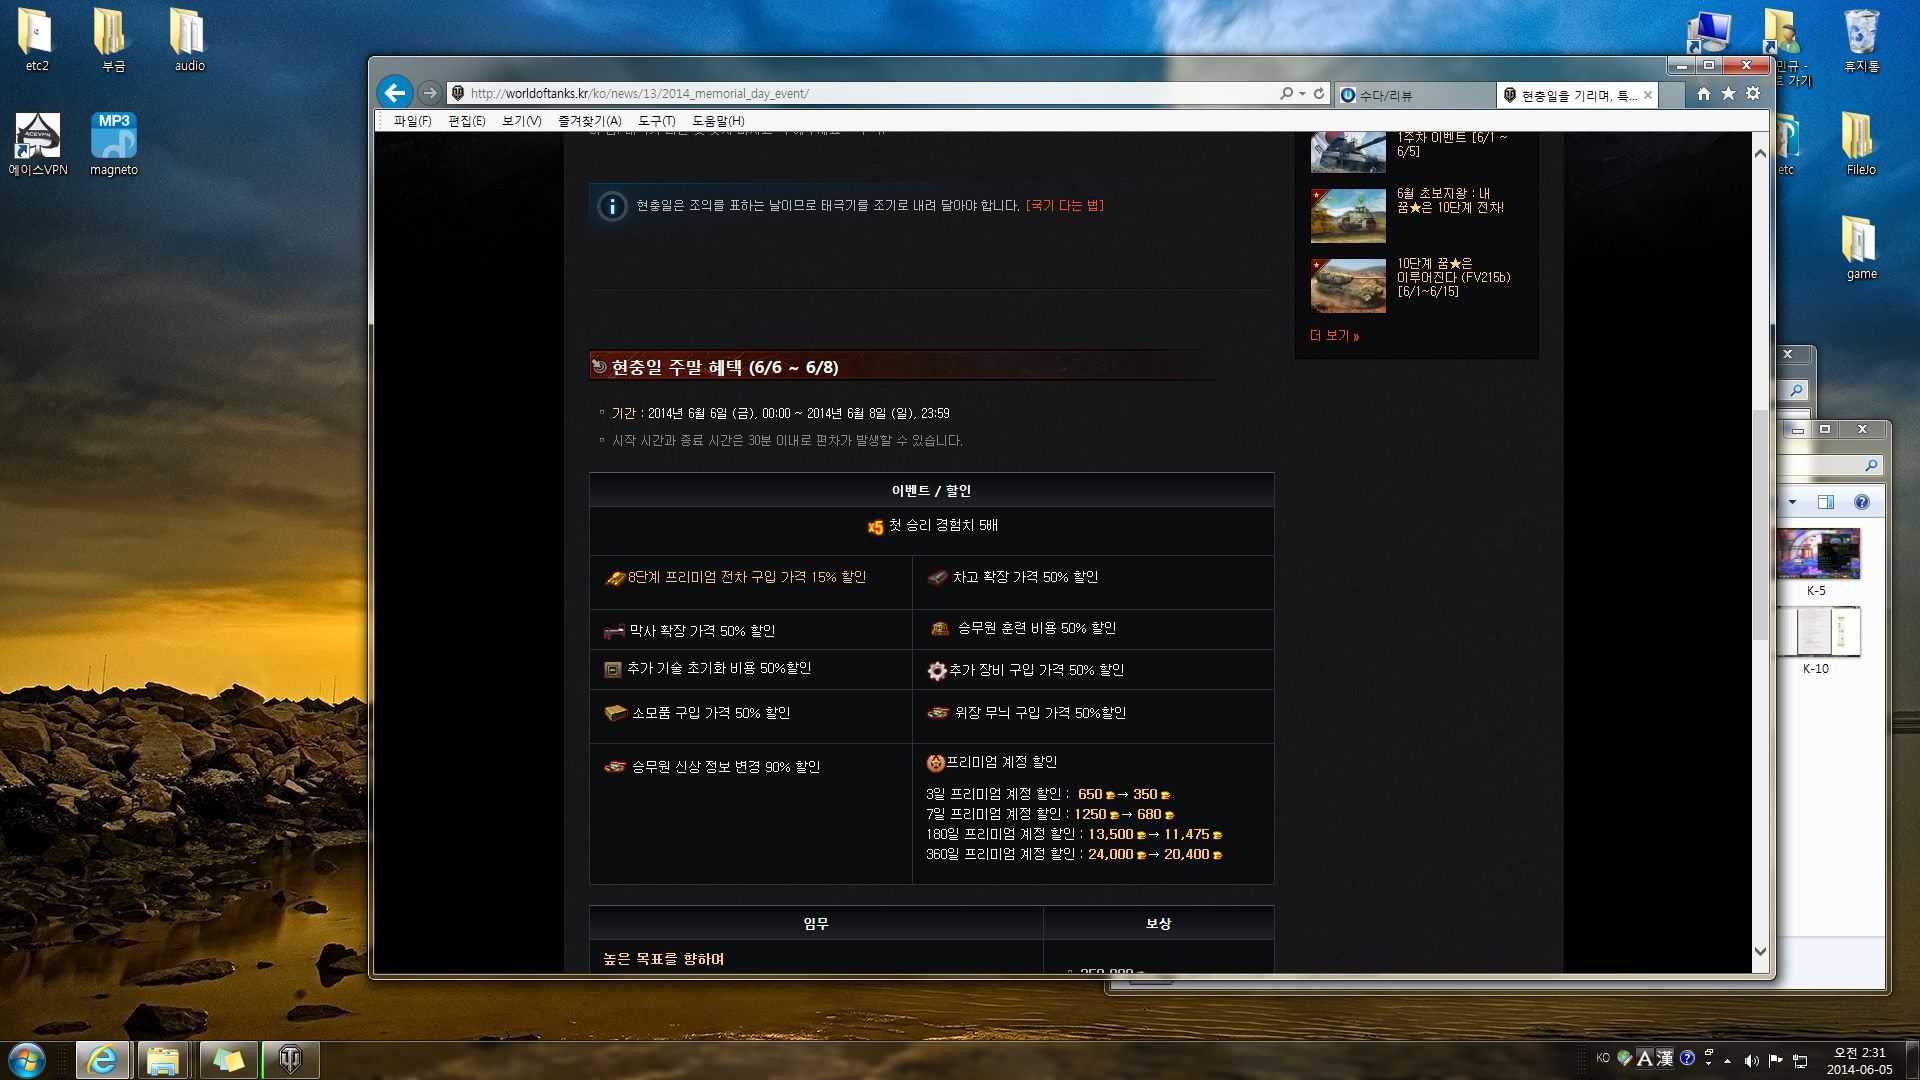
Task: Go back with the browser back arrow
Action: (x=395, y=93)
